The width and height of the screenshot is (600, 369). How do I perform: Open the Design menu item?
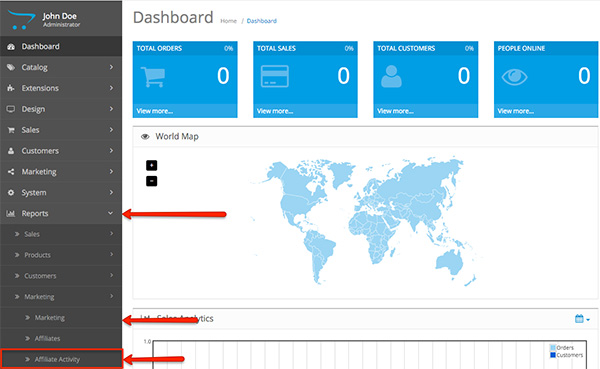(x=61, y=109)
